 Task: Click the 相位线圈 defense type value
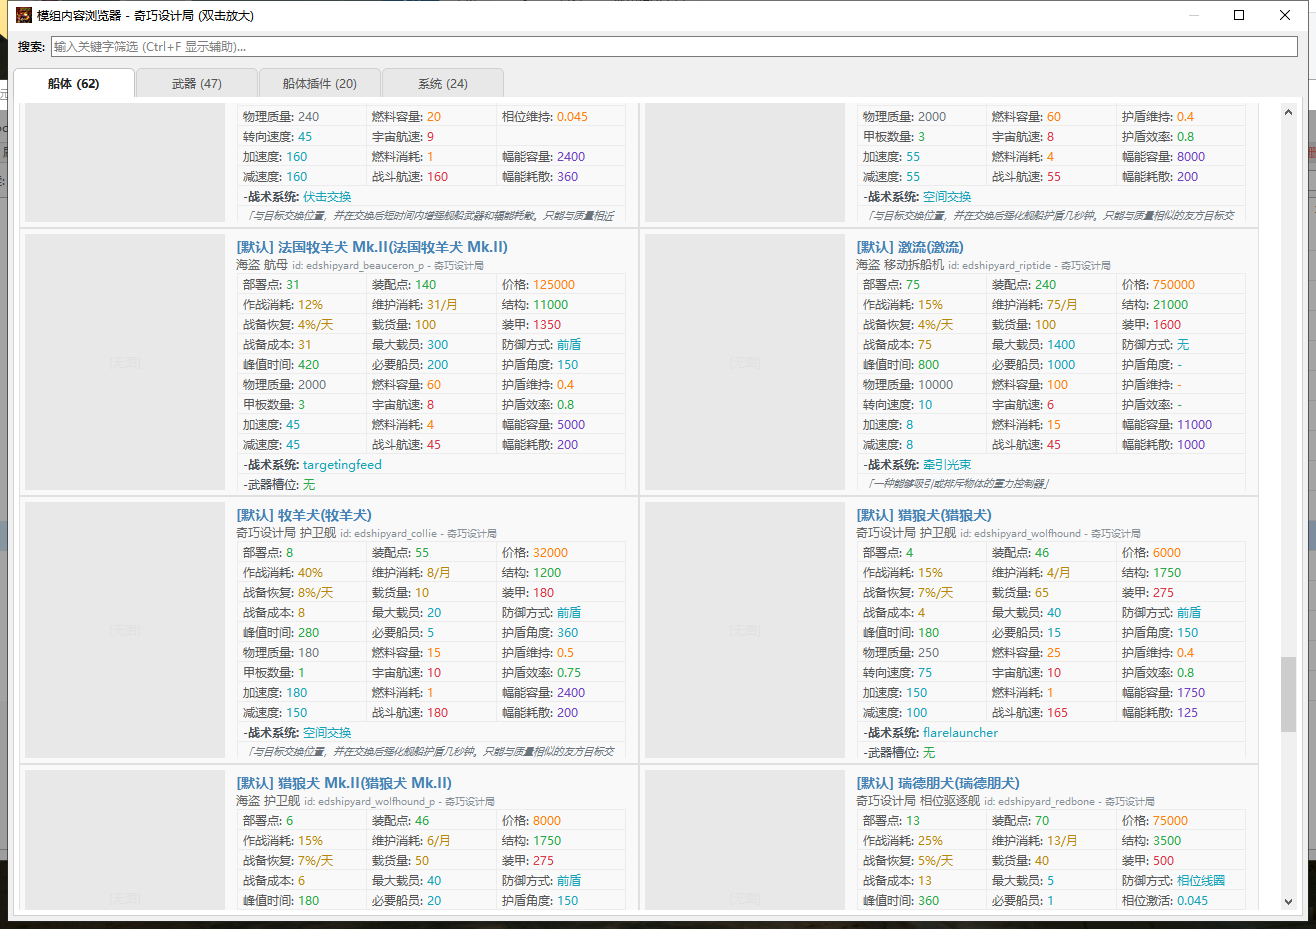pyautogui.click(x=1200, y=881)
